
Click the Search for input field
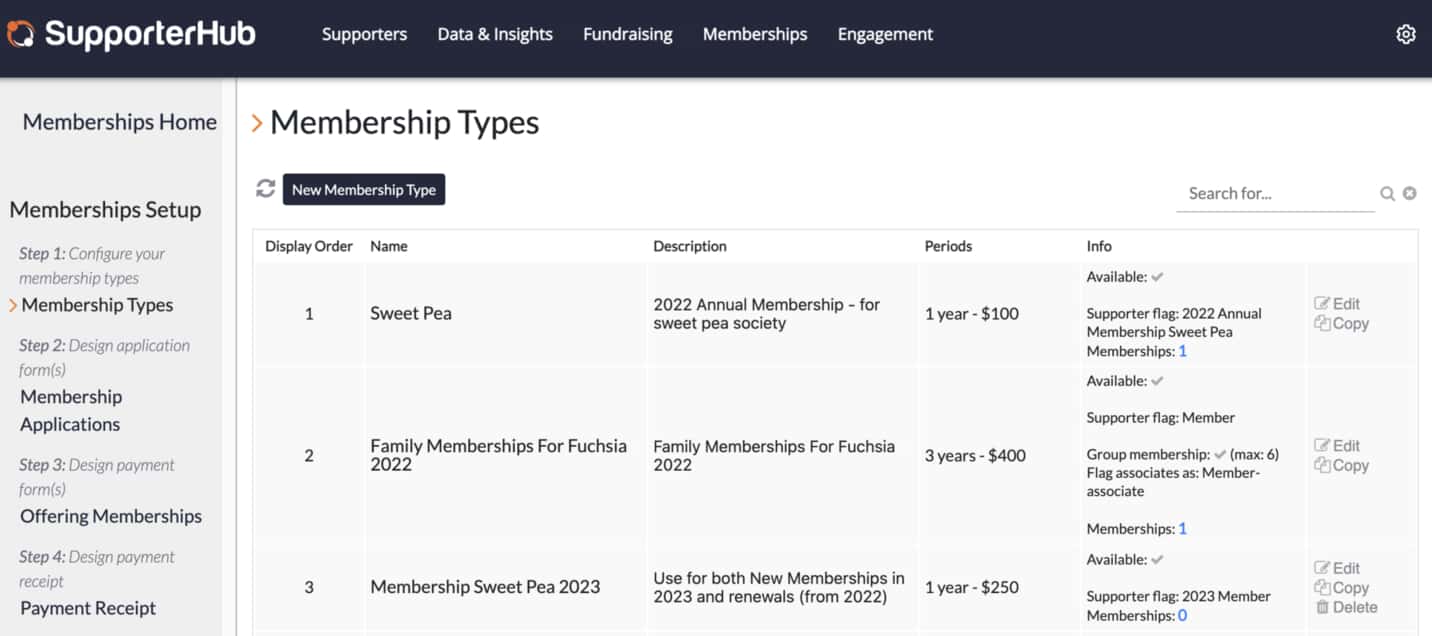(1275, 194)
